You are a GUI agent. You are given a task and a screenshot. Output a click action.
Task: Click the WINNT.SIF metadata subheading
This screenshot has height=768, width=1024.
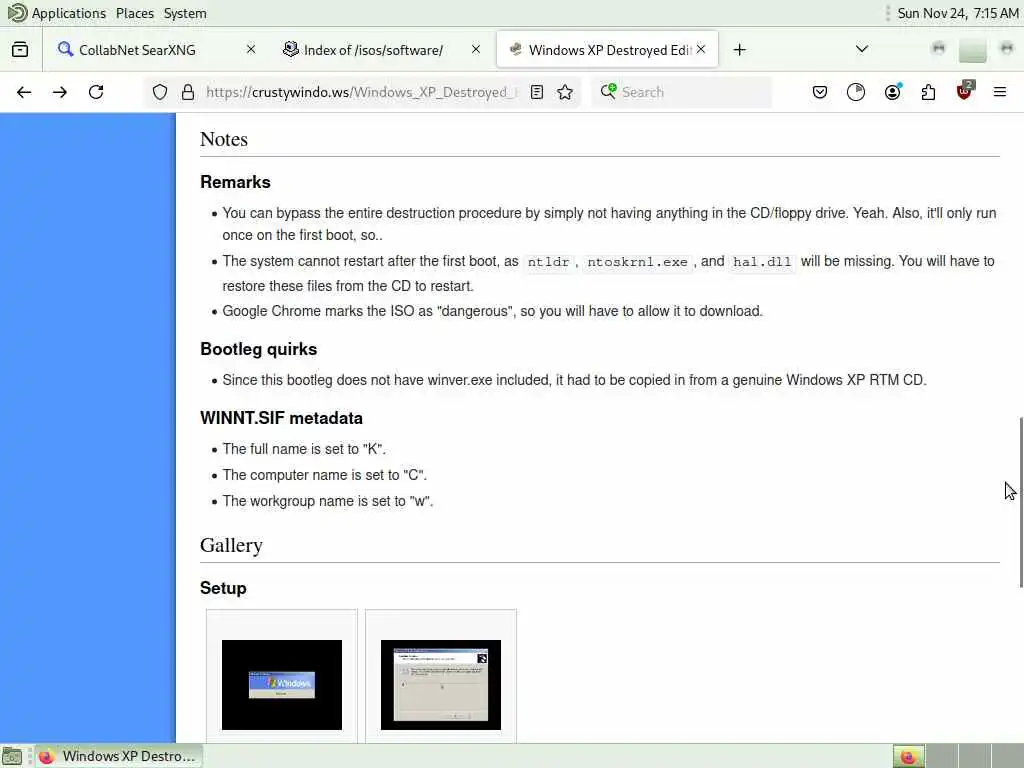(x=281, y=418)
